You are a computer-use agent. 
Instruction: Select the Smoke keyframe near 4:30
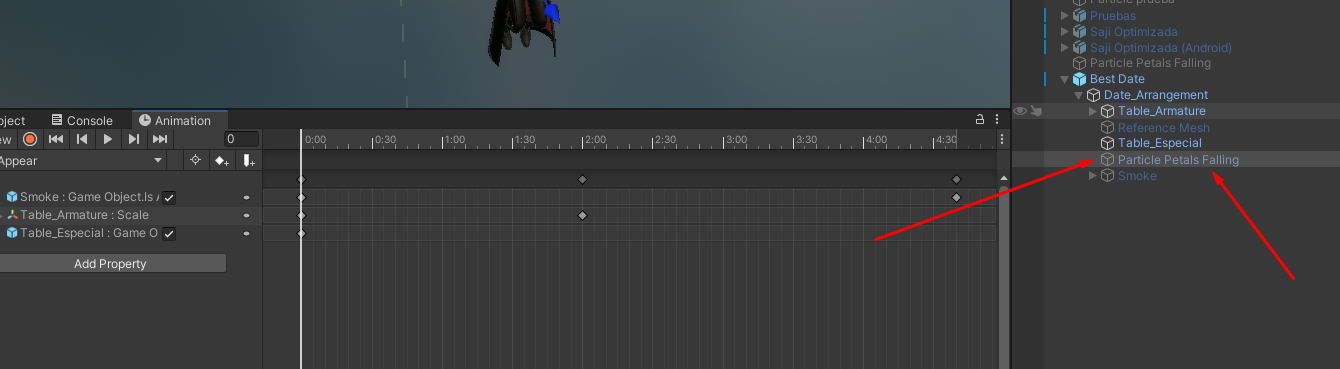click(956, 197)
